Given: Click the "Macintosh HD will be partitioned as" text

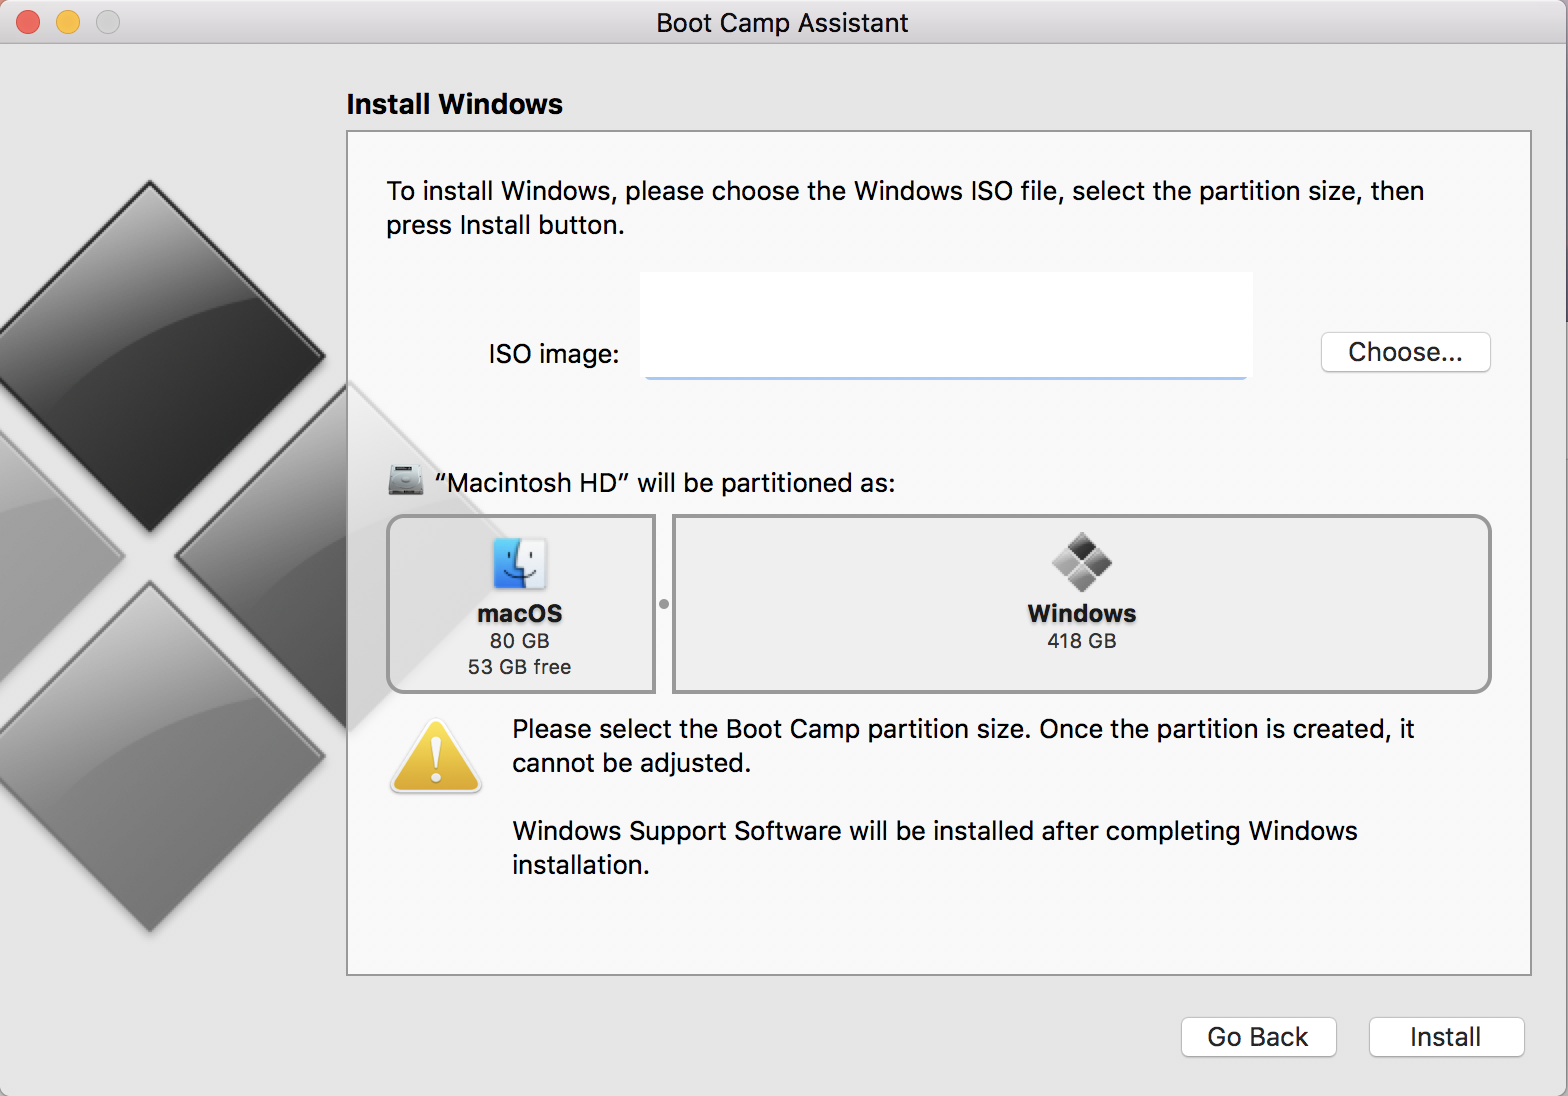Looking at the screenshot, I should click(665, 483).
